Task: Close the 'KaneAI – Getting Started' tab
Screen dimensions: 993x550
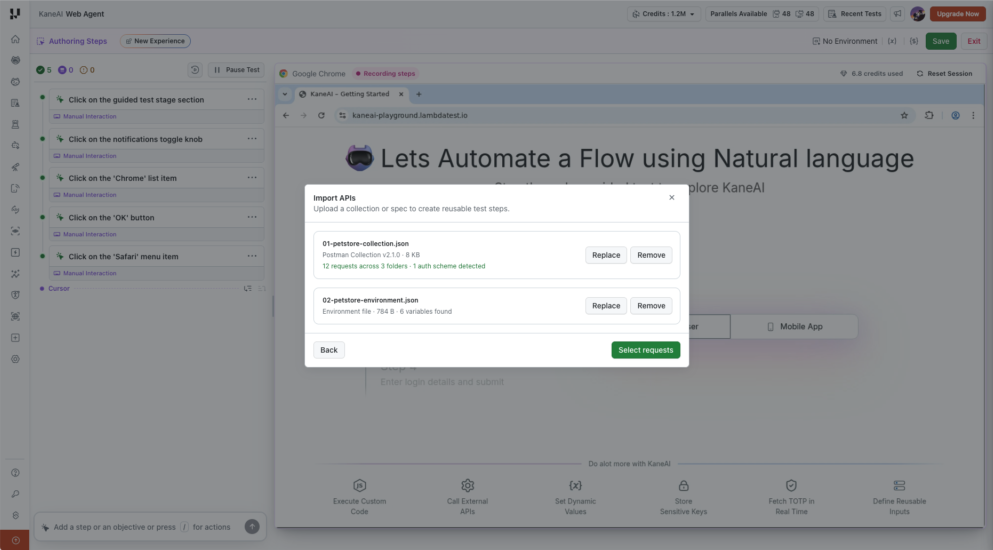Action: (401, 94)
